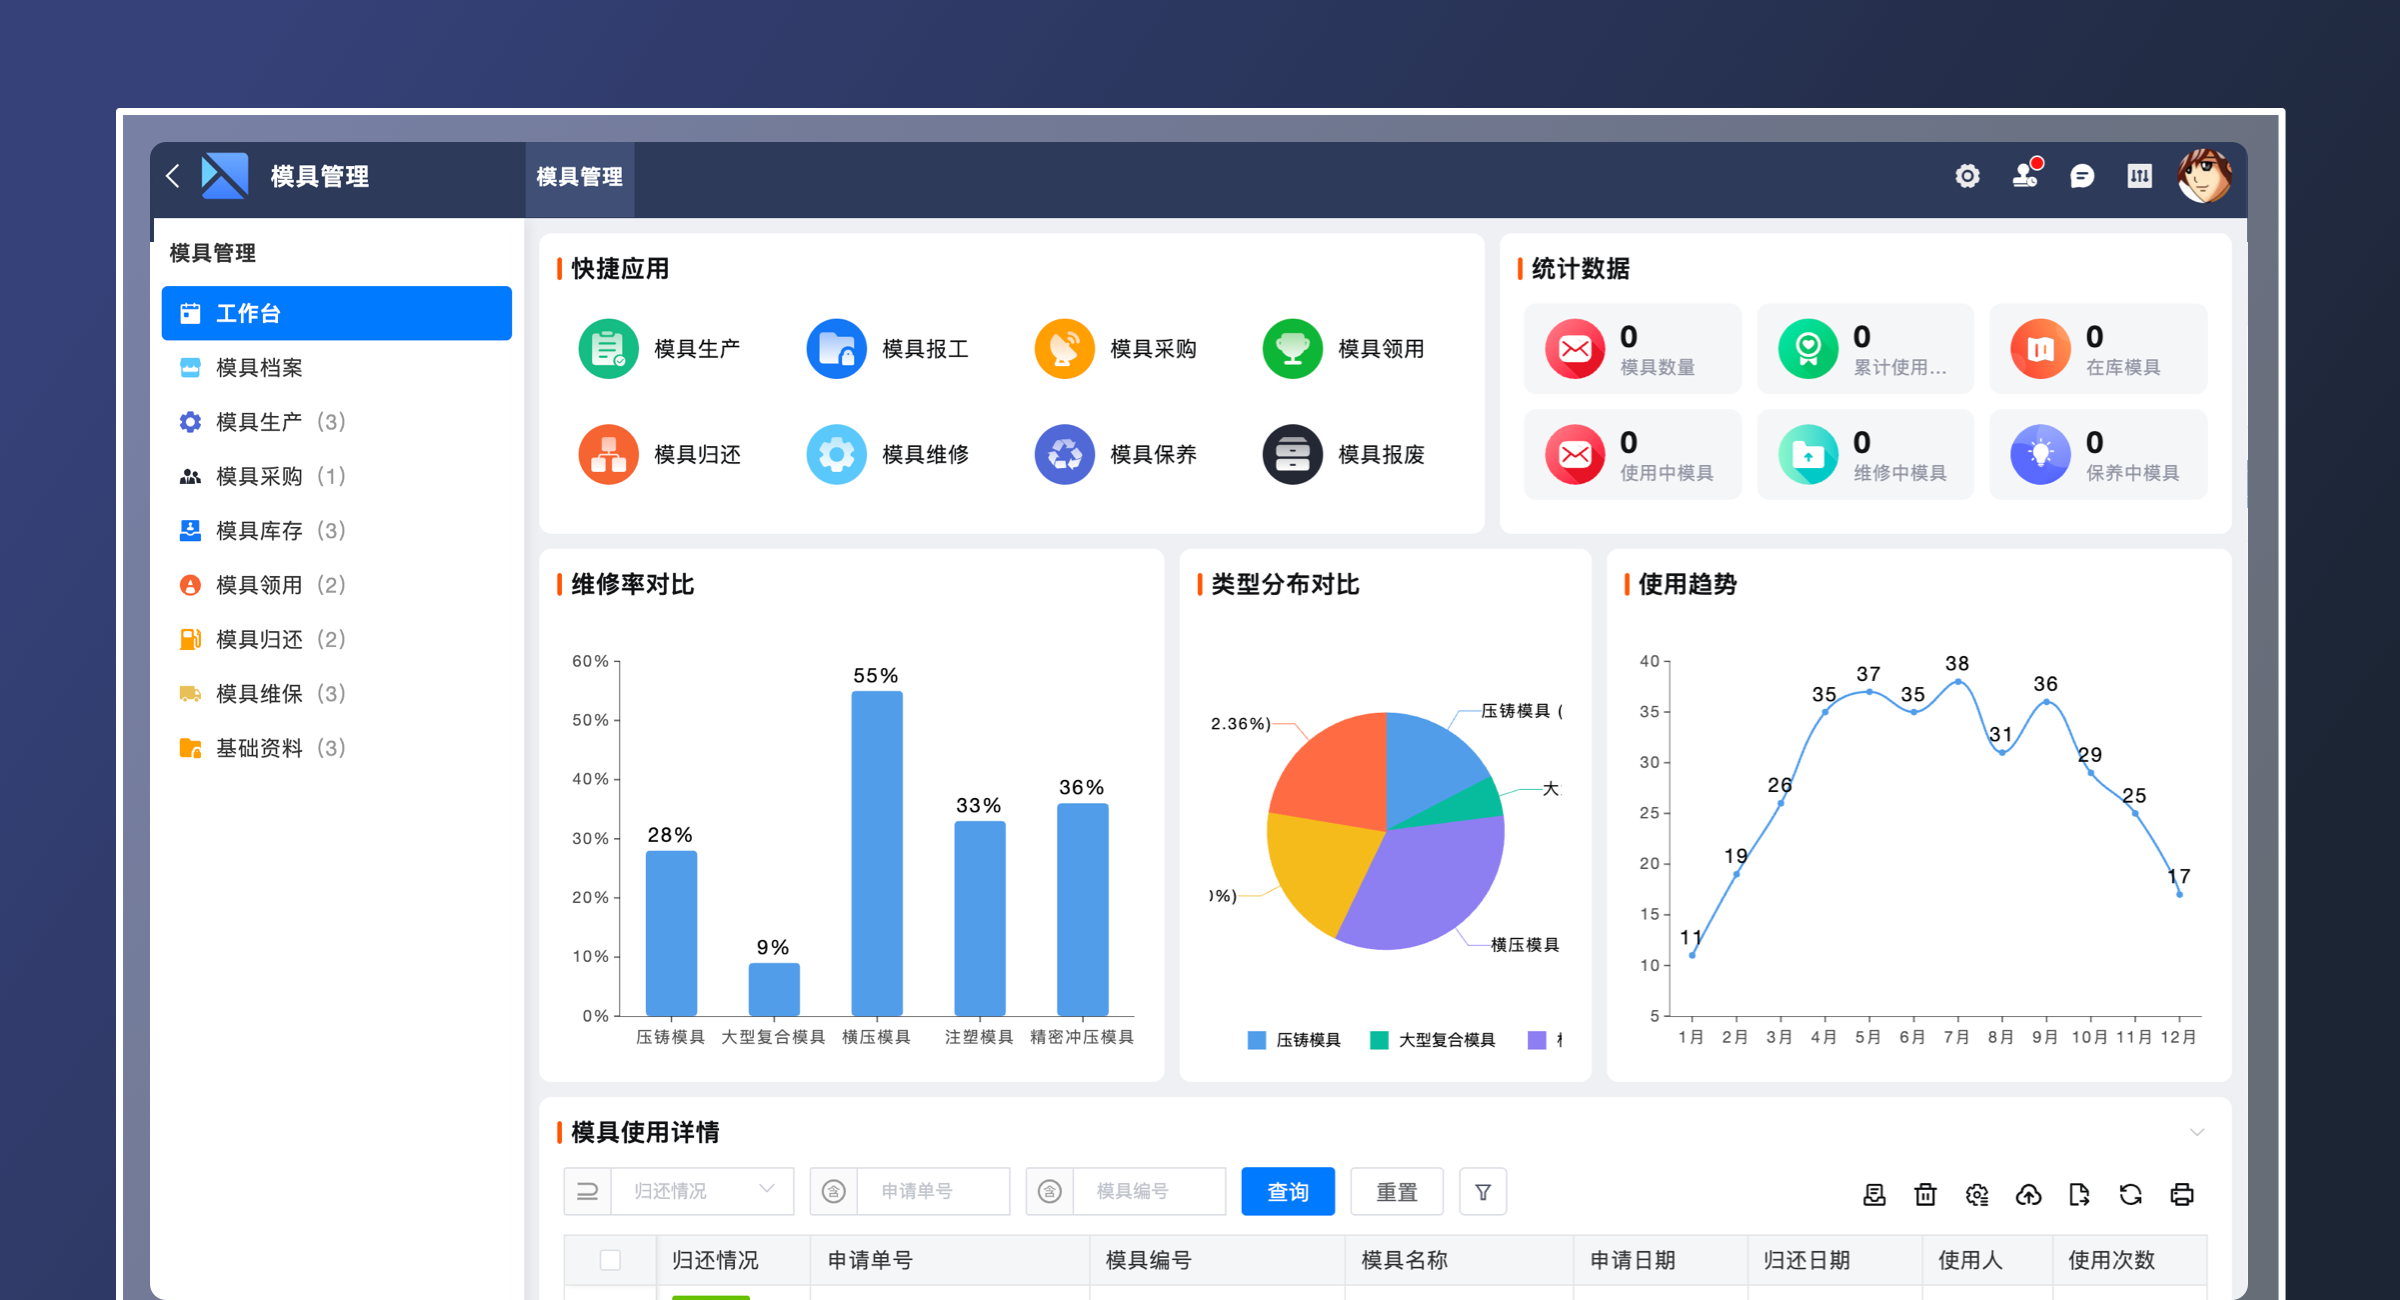Viewport: 2400px width, 1300px height.
Task: Select the trash delete icon above the table
Action: (1925, 1194)
